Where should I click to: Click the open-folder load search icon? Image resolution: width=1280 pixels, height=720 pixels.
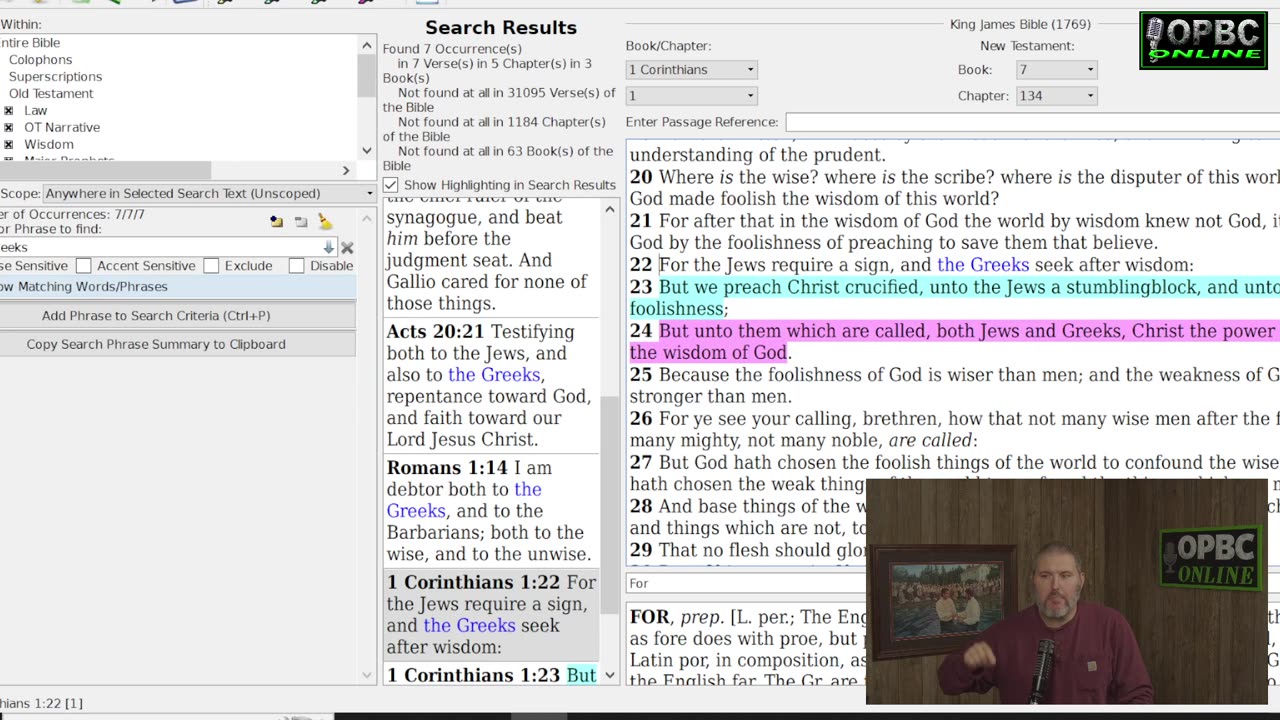tap(276, 222)
